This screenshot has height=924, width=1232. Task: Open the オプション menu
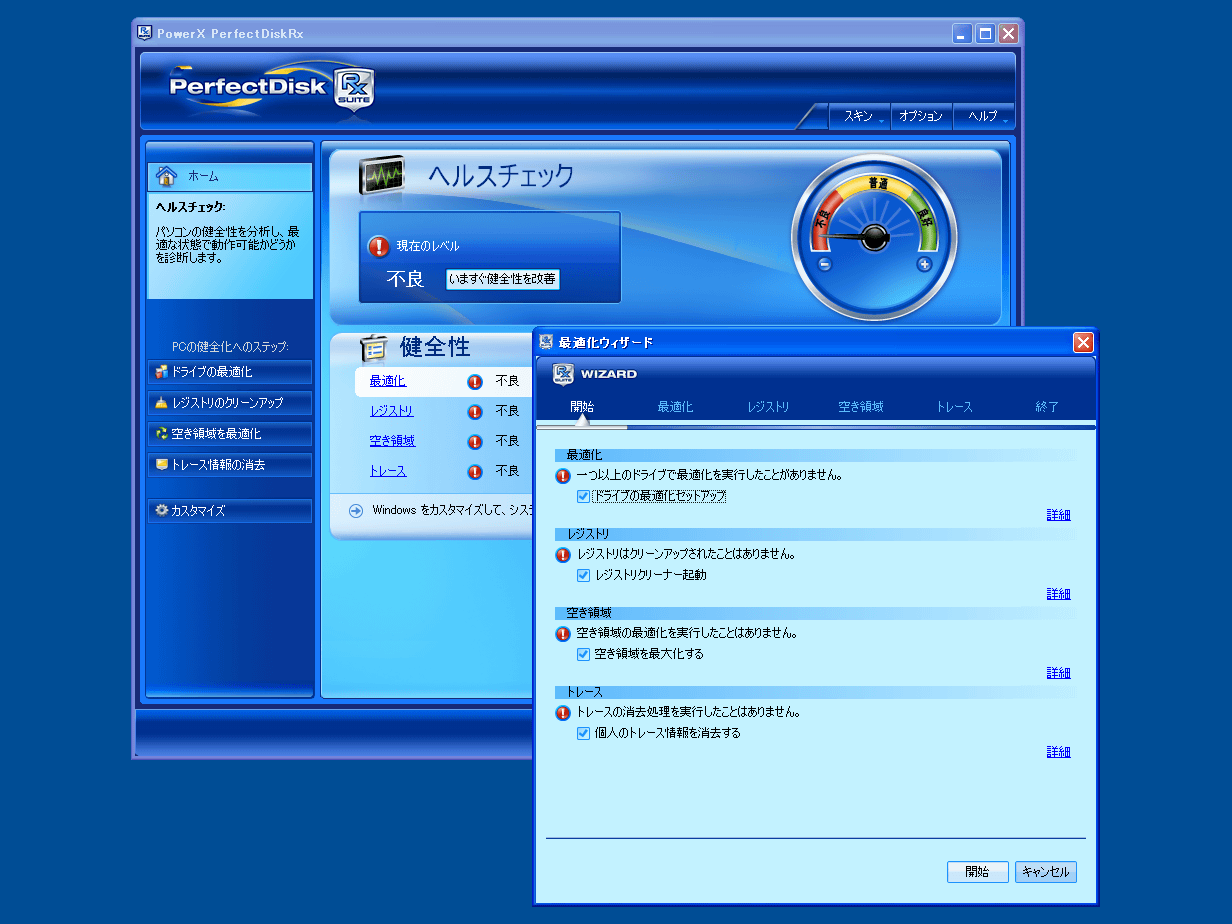pyautogui.click(x=921, y=117)
